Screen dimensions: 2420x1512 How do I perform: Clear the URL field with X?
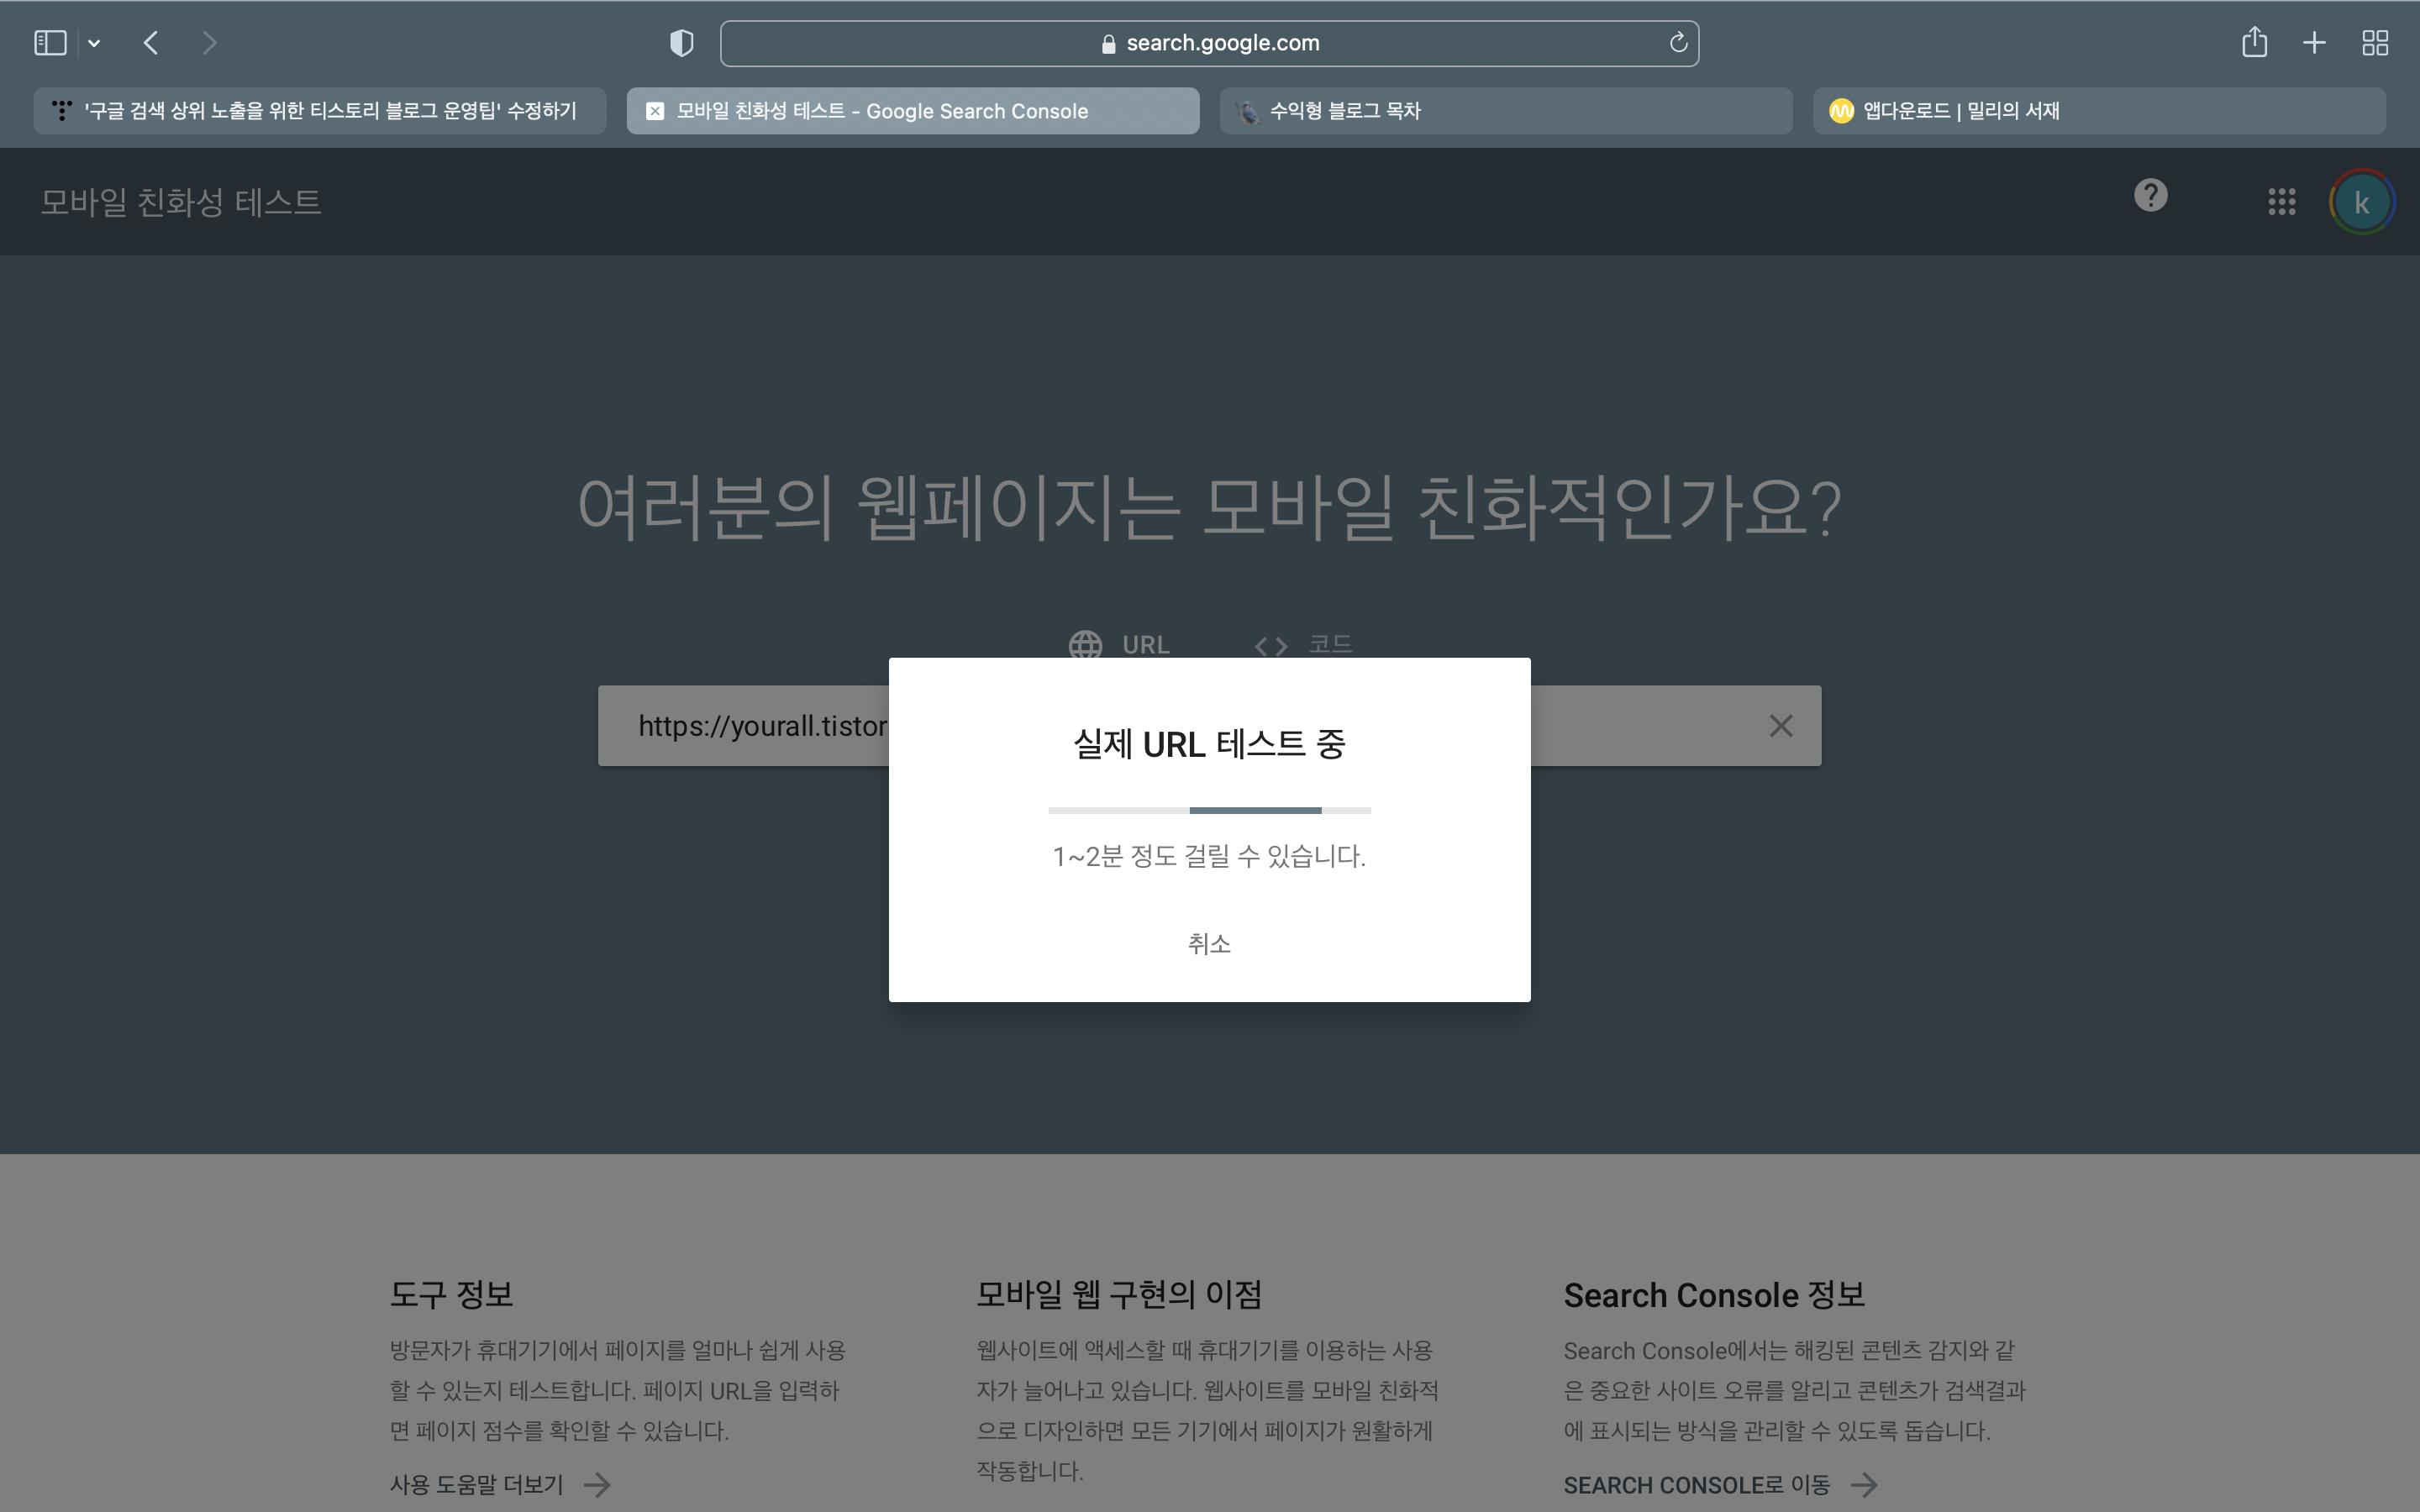pyautogui.click(x=1780, y=726)
